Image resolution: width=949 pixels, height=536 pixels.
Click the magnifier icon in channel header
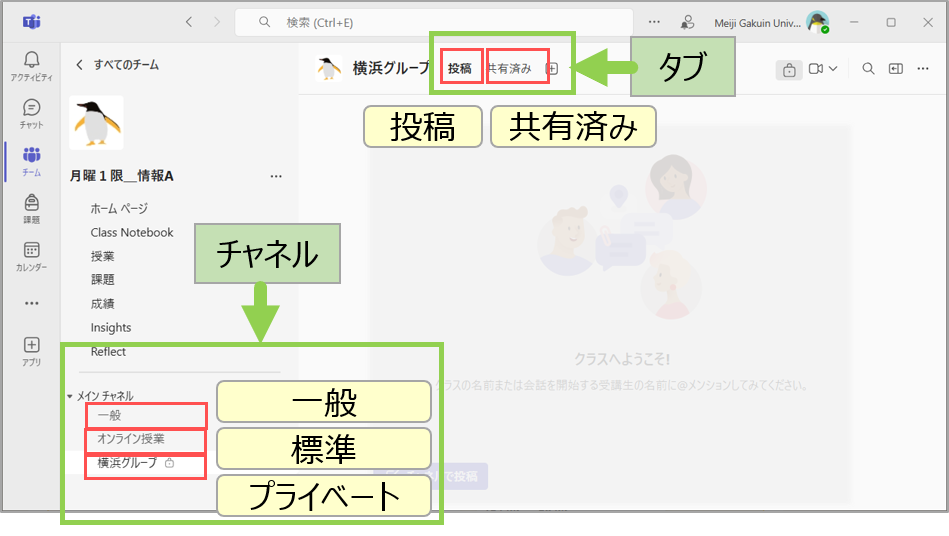click(x=868, y=69)
